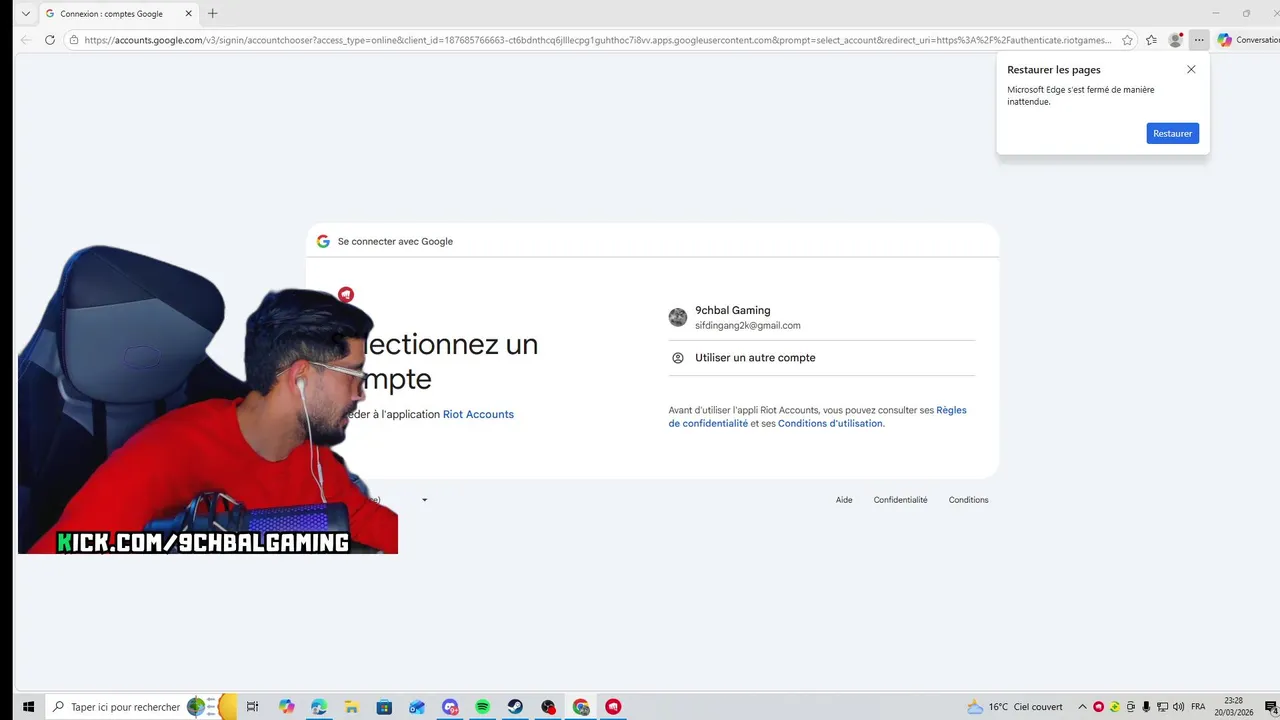
Task: Open the weather widget 16°C Ciel couvert
Action: (1015, 707)
